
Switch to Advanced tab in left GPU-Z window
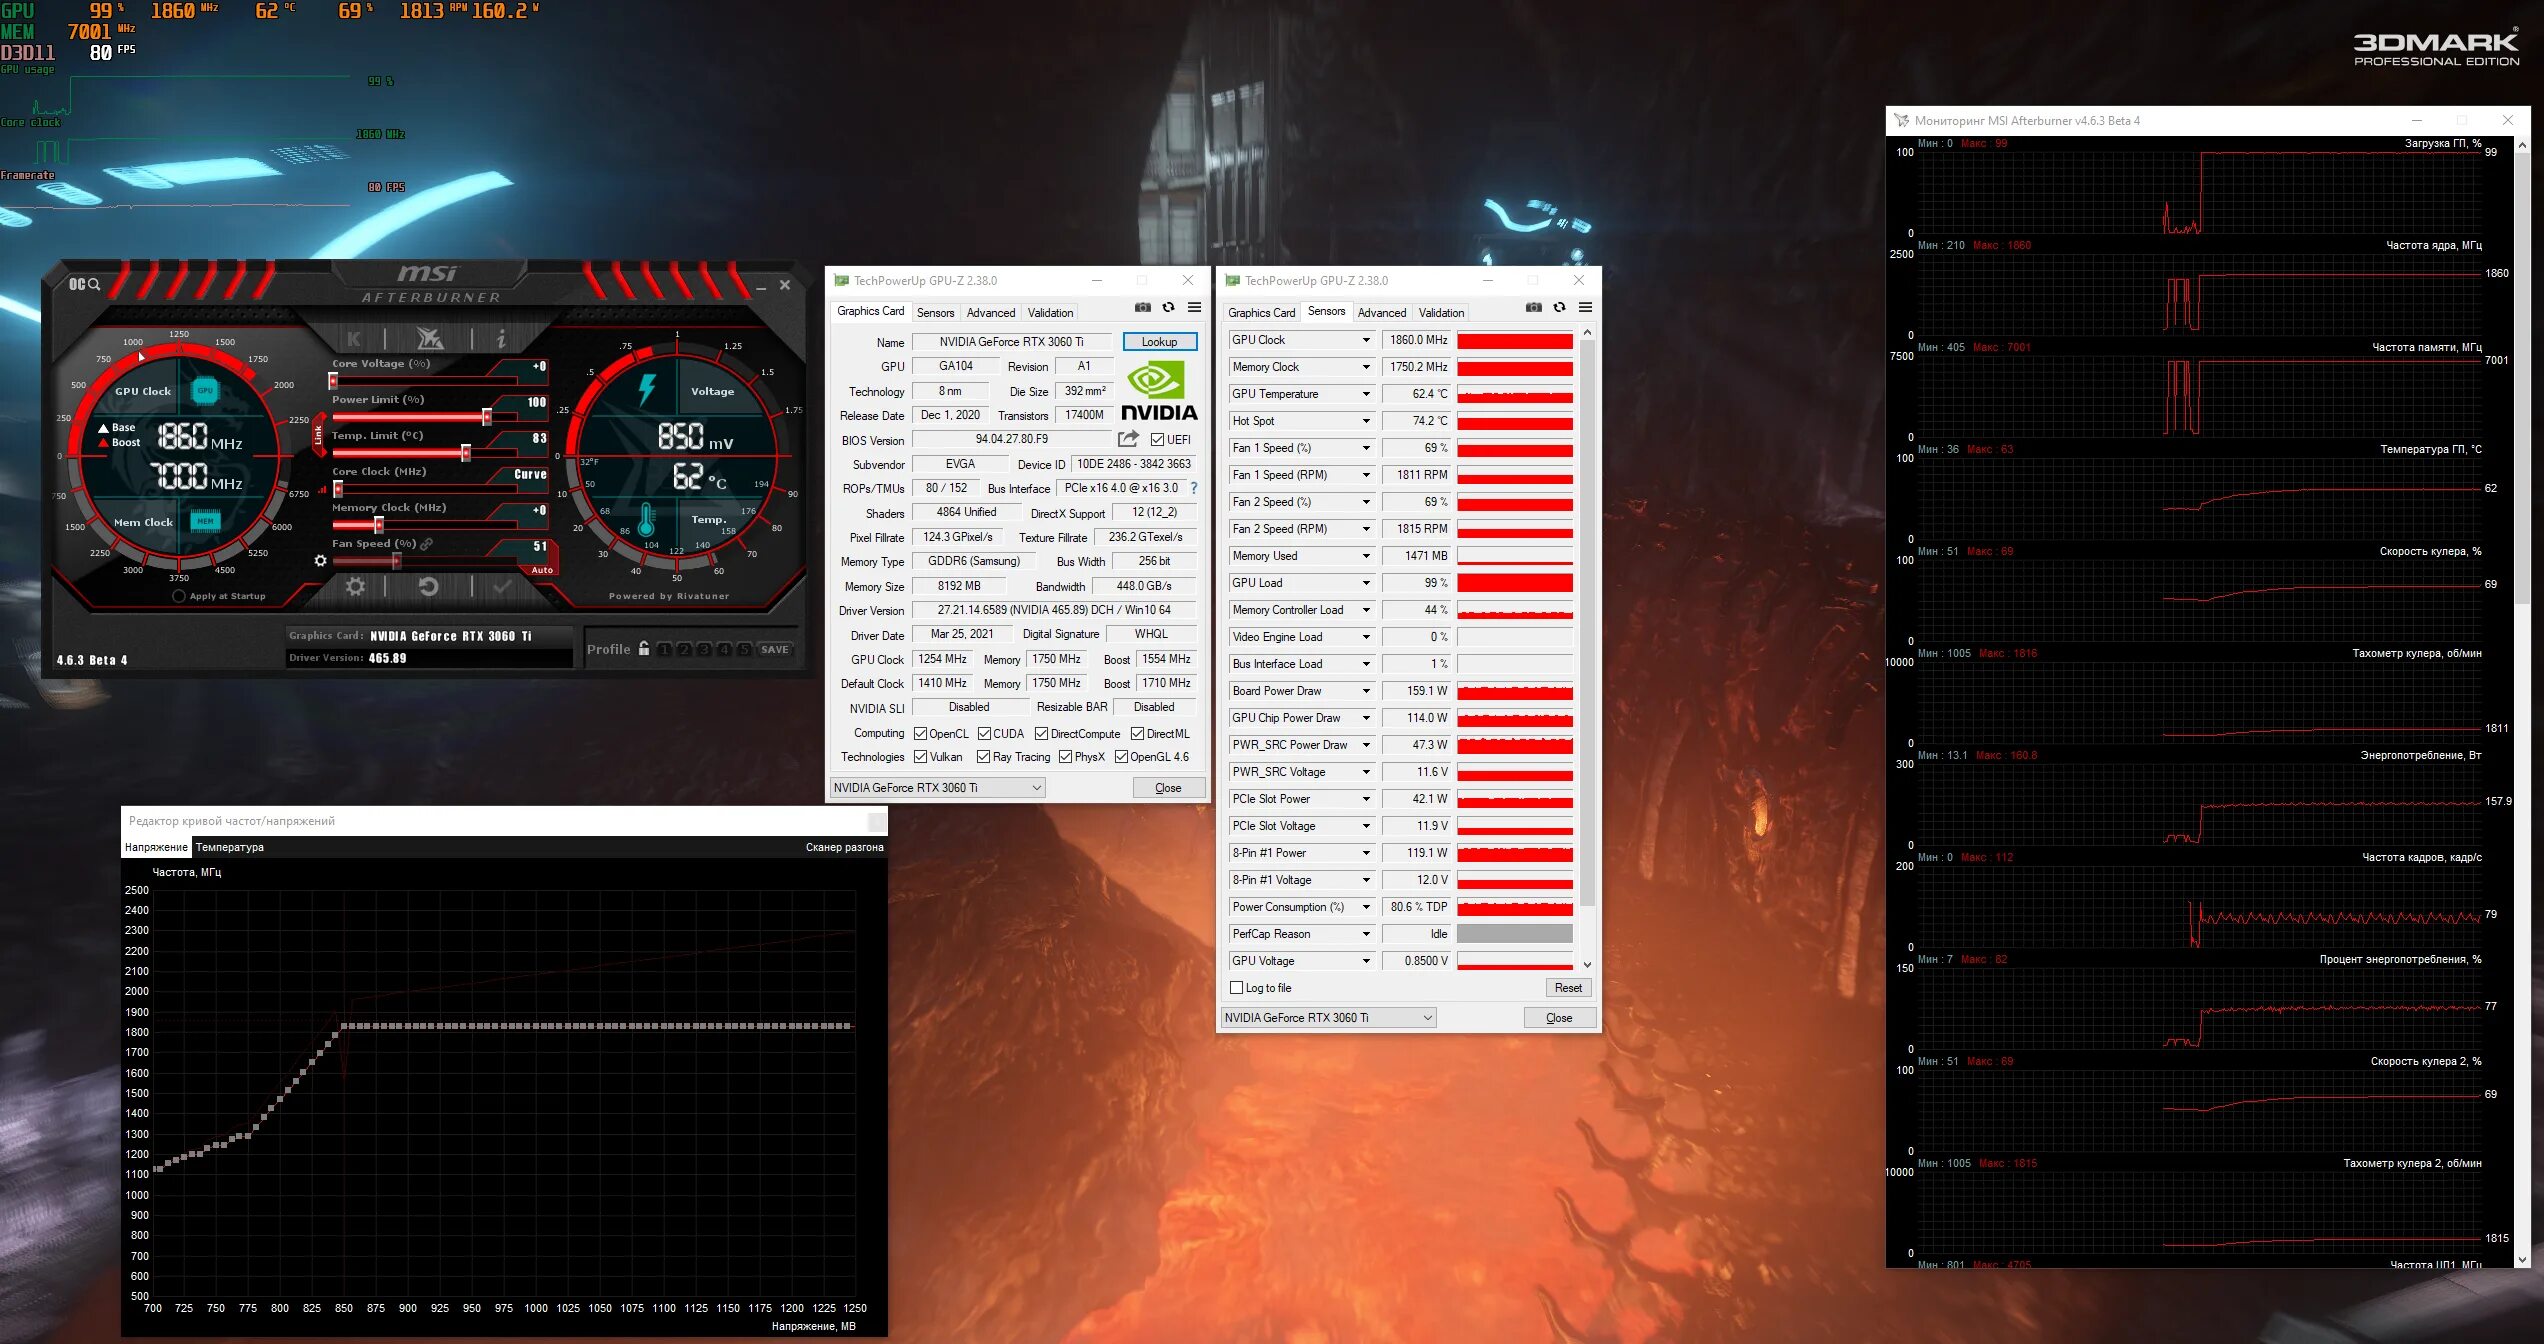[990, 313]
